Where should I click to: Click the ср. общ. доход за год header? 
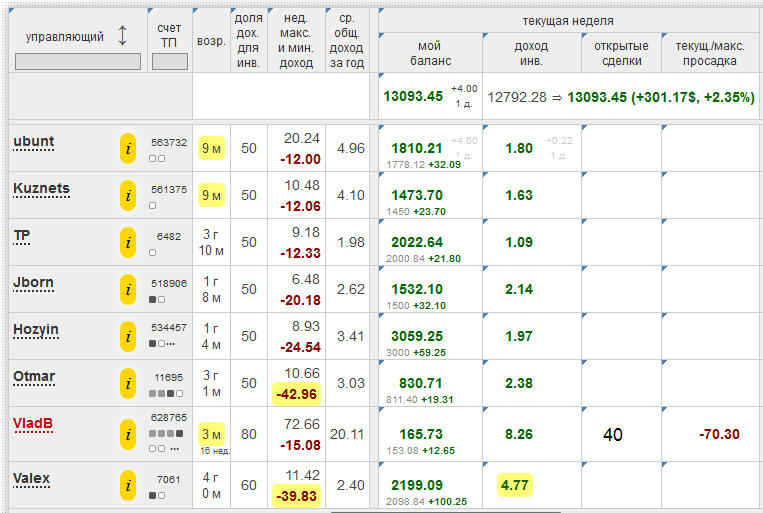point(346,40)
